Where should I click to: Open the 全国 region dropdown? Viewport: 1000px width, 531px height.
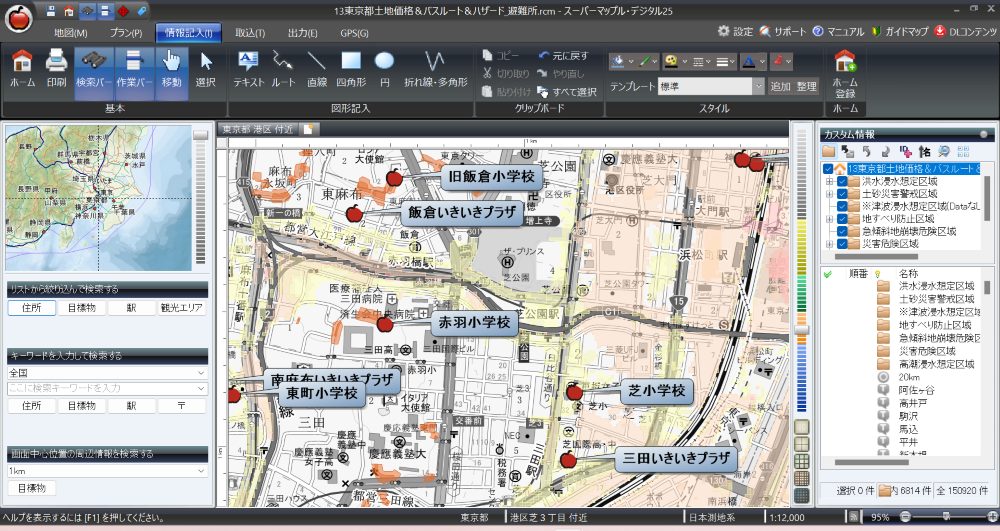click(x=201, y=373)
